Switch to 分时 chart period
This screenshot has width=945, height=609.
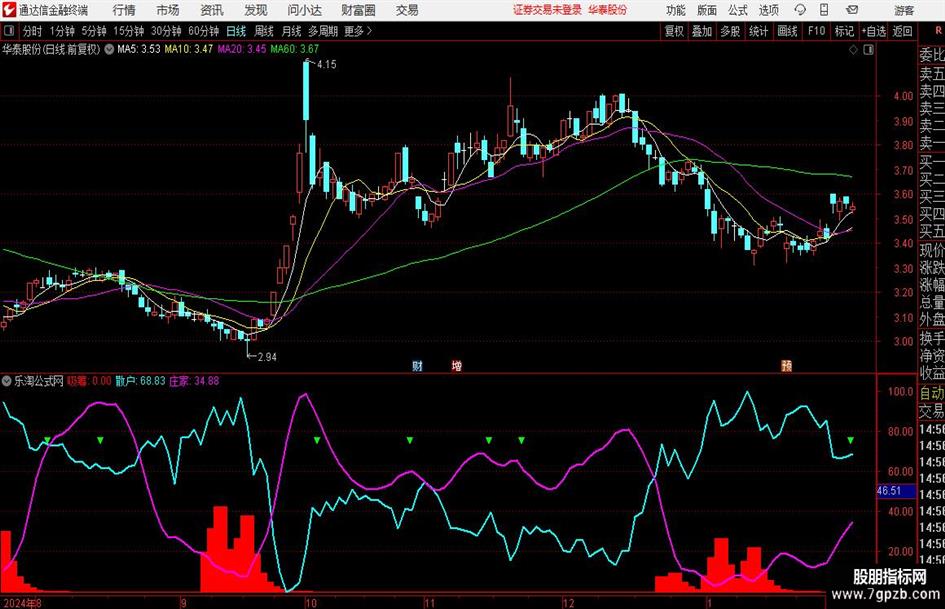33,31
